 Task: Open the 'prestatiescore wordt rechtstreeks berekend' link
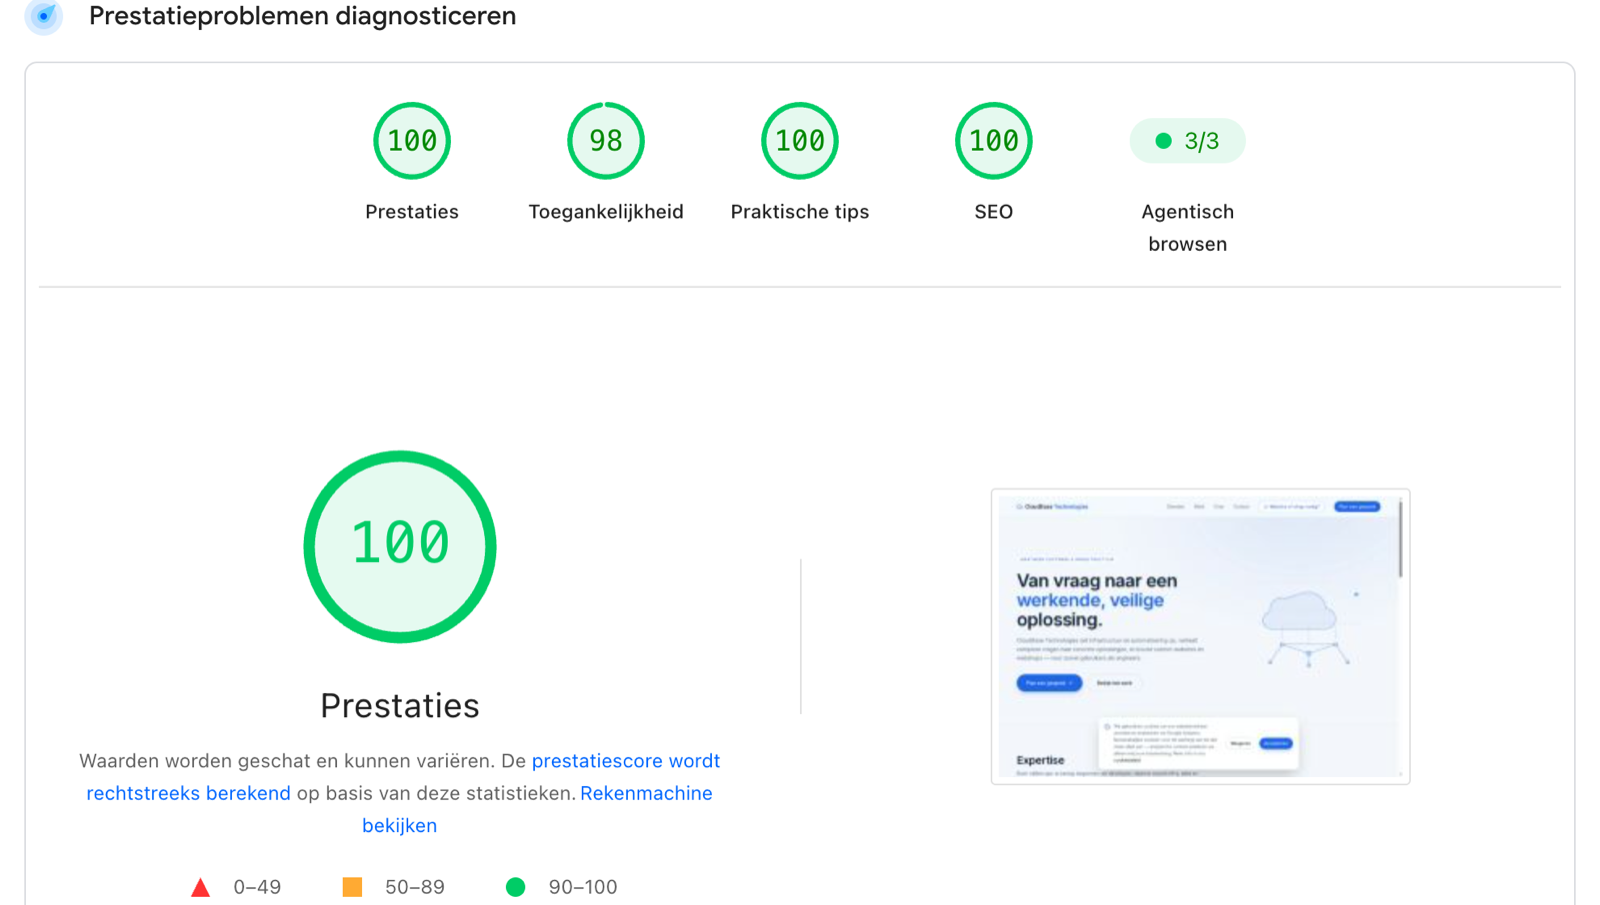click(x=626, y=761)
